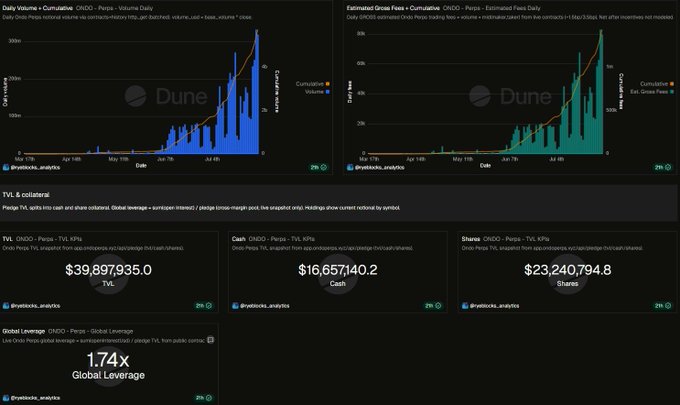Select the $39,897,935.0 TVL value
Image resolution: width=680 pixels, height=405 pixels.
(108, 270)
